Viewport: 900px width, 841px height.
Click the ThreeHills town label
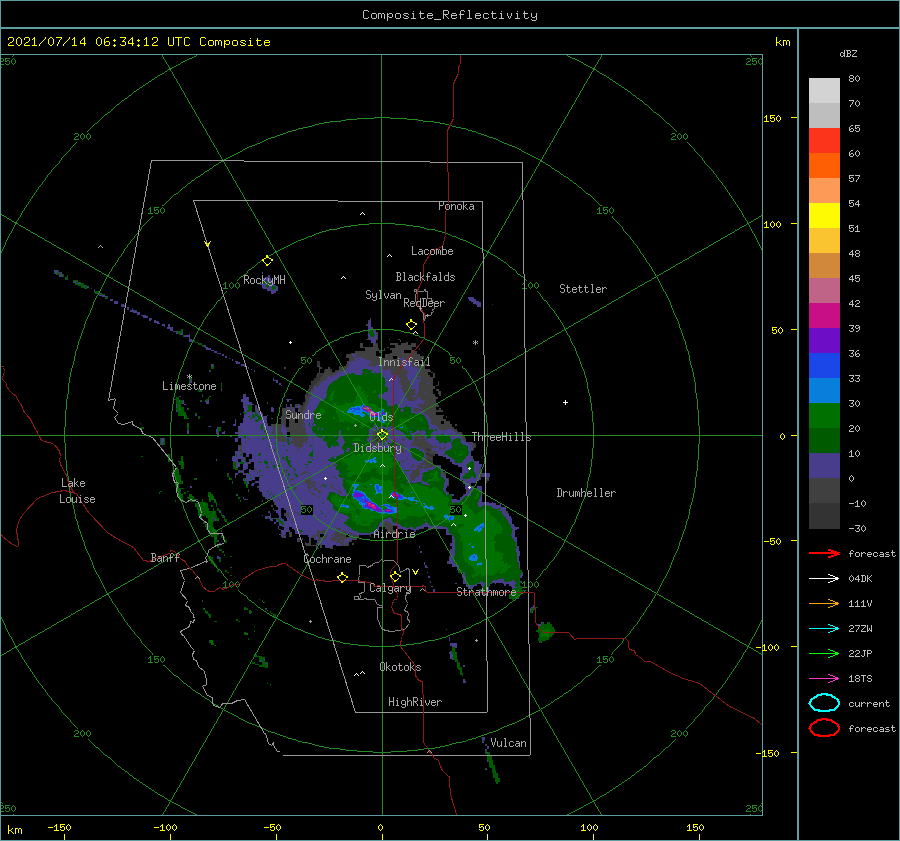pos(502,437)
